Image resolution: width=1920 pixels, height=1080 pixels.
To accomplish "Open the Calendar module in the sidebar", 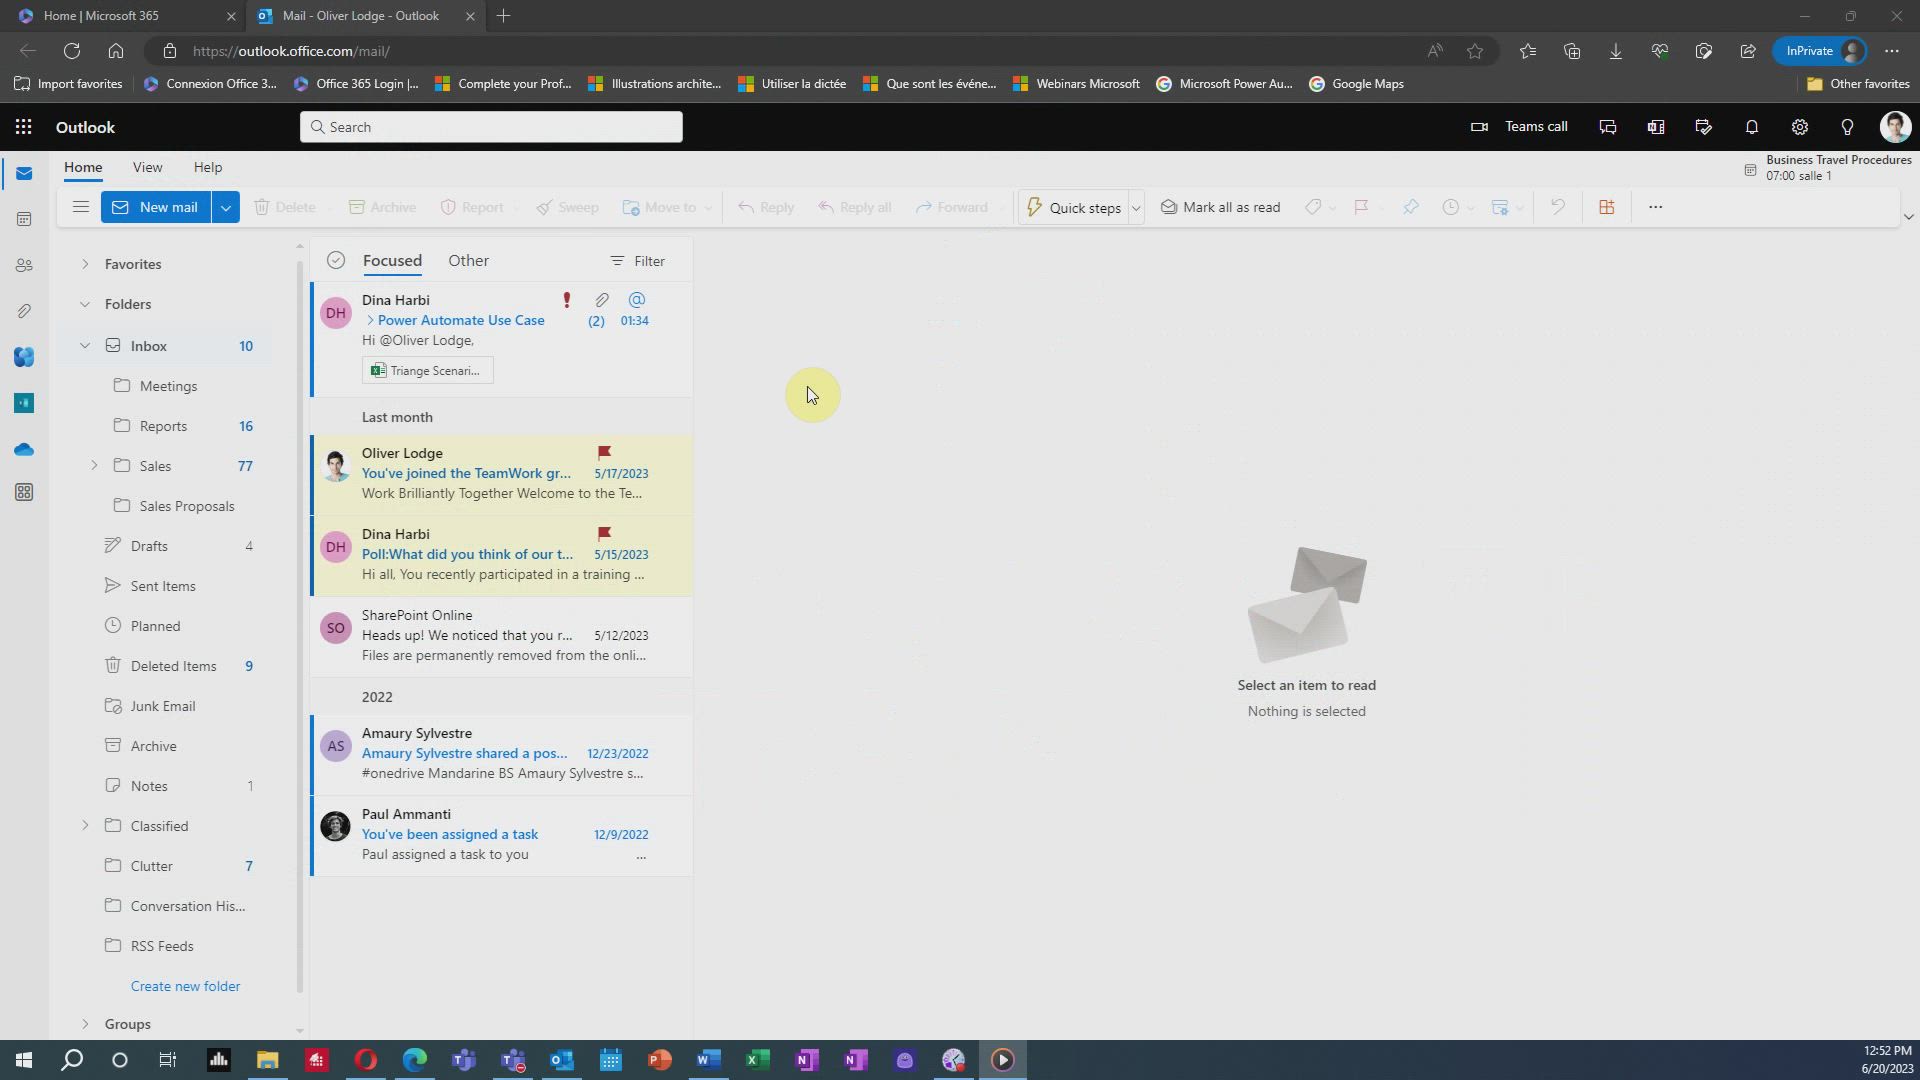I will 24,219.
